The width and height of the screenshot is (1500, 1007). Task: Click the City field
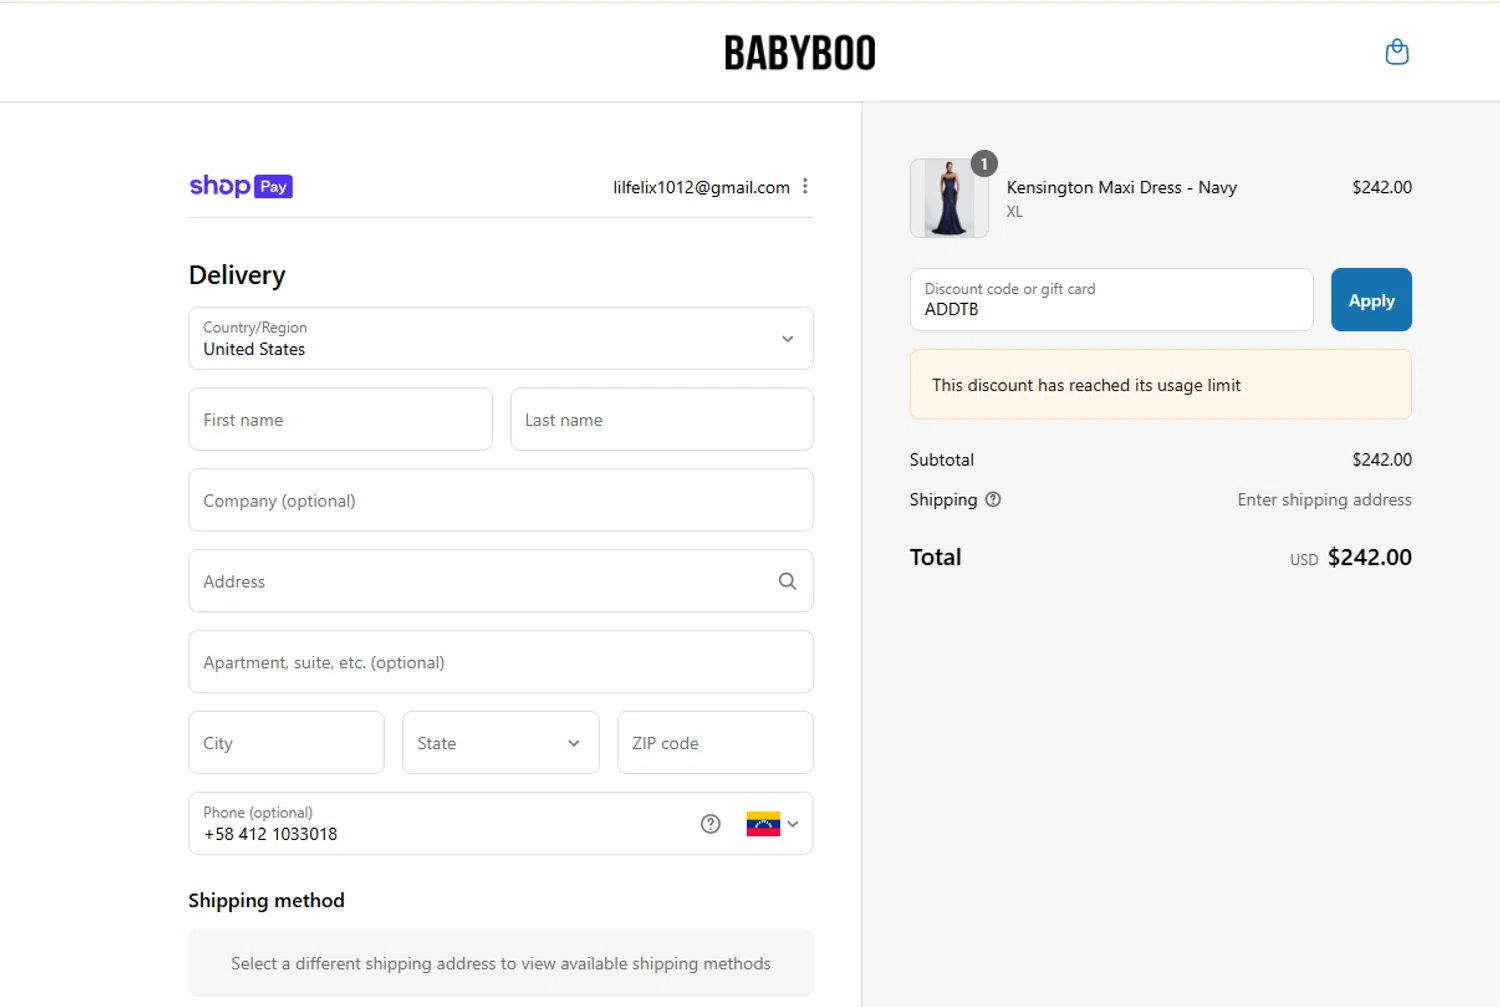pos(286,742)
